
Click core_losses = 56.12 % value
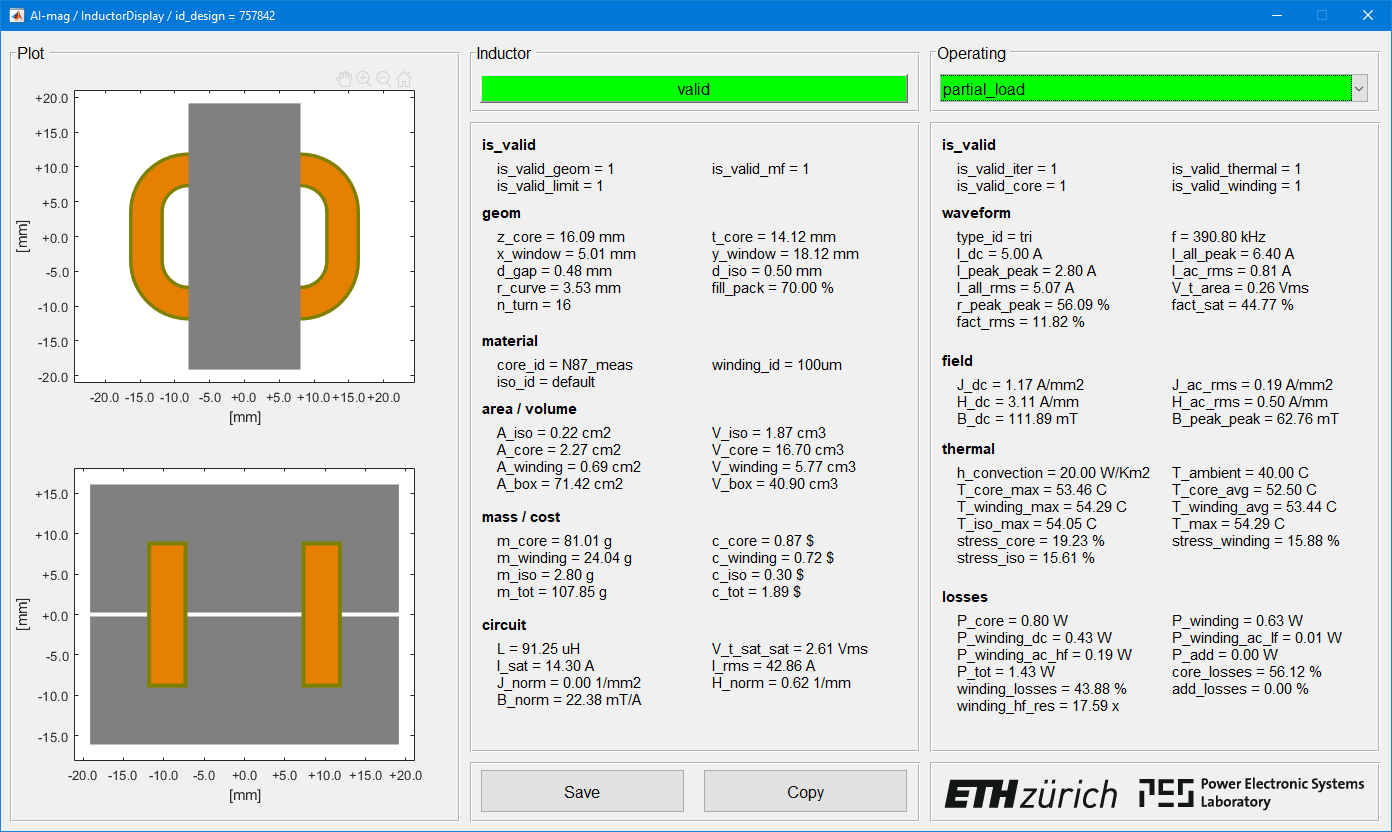pyautogui.click(x=1247, y=672)
